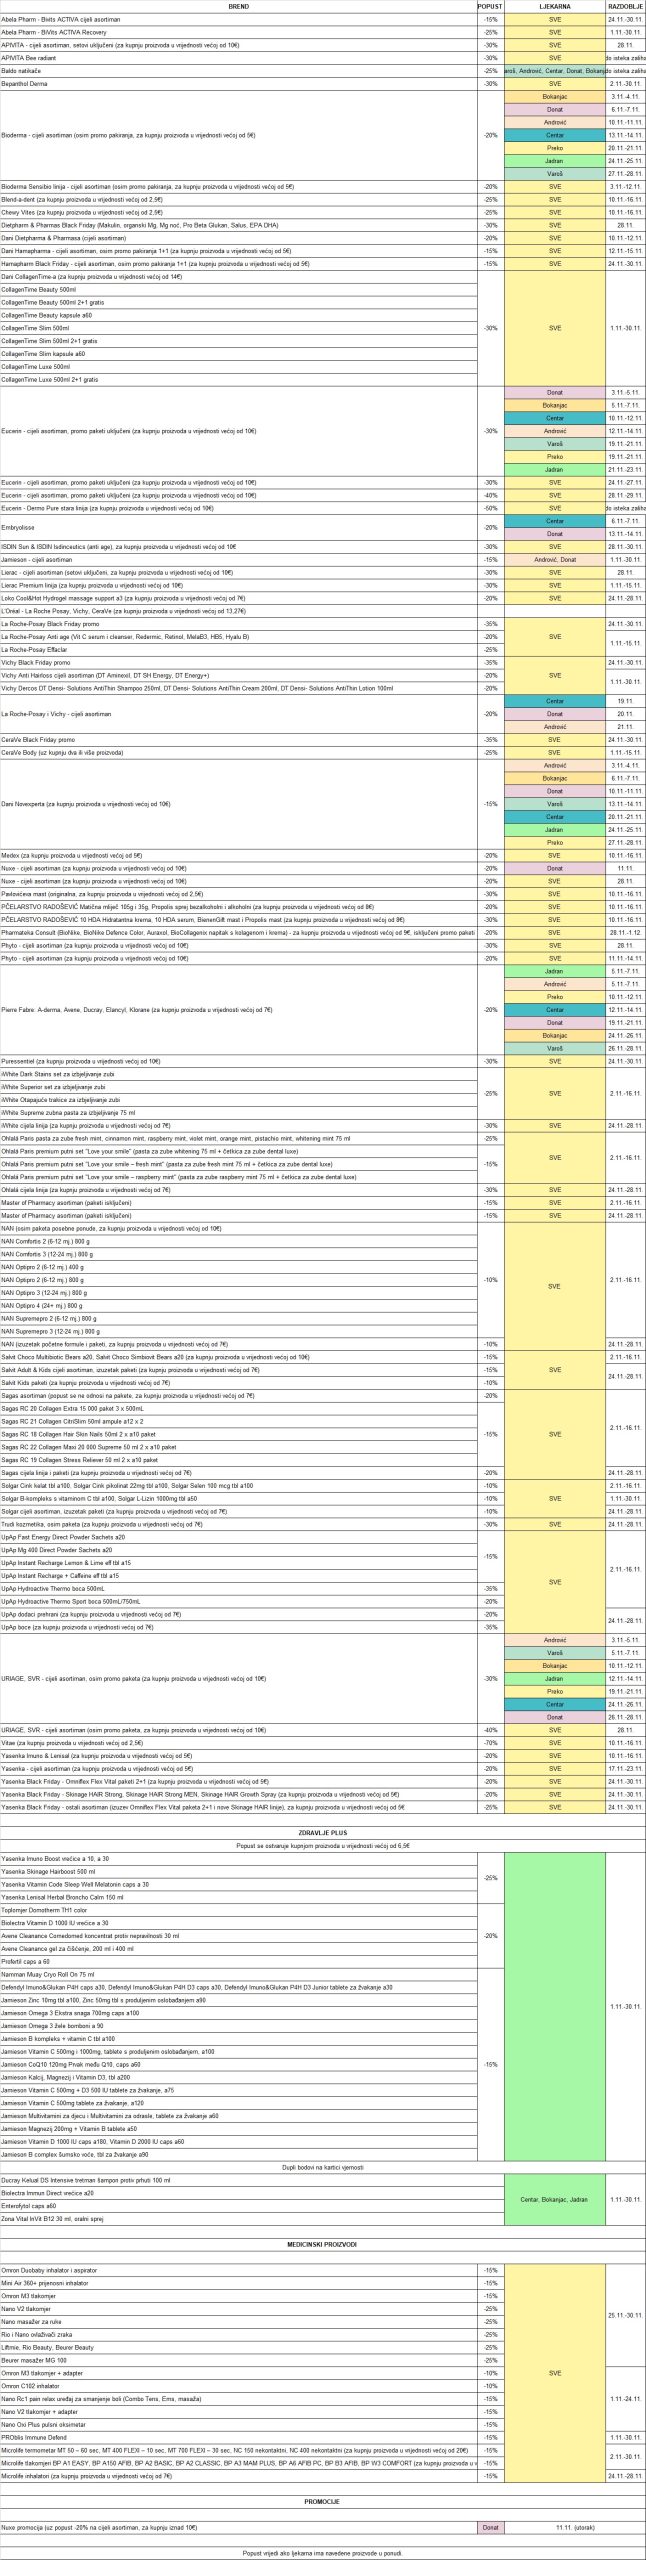Select the RAZDOBLJE column header
This screenshot has height=2560, width=646.
tap(626, 6)
